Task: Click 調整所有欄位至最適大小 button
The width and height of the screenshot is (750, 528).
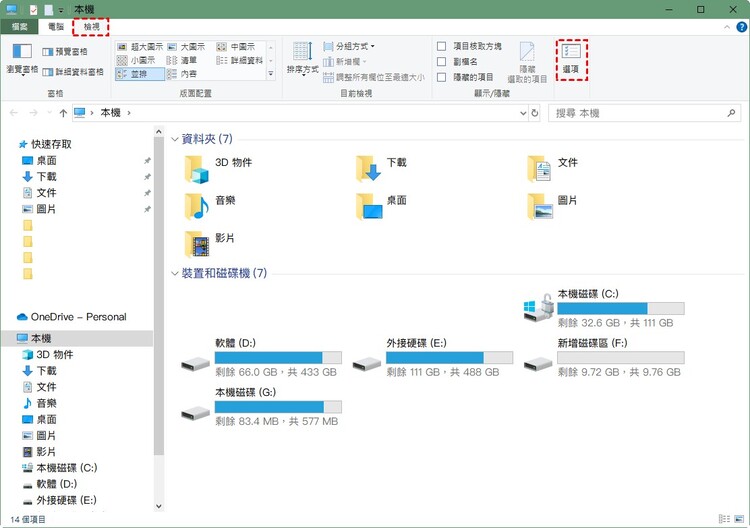Action: [x=374, y=77]
